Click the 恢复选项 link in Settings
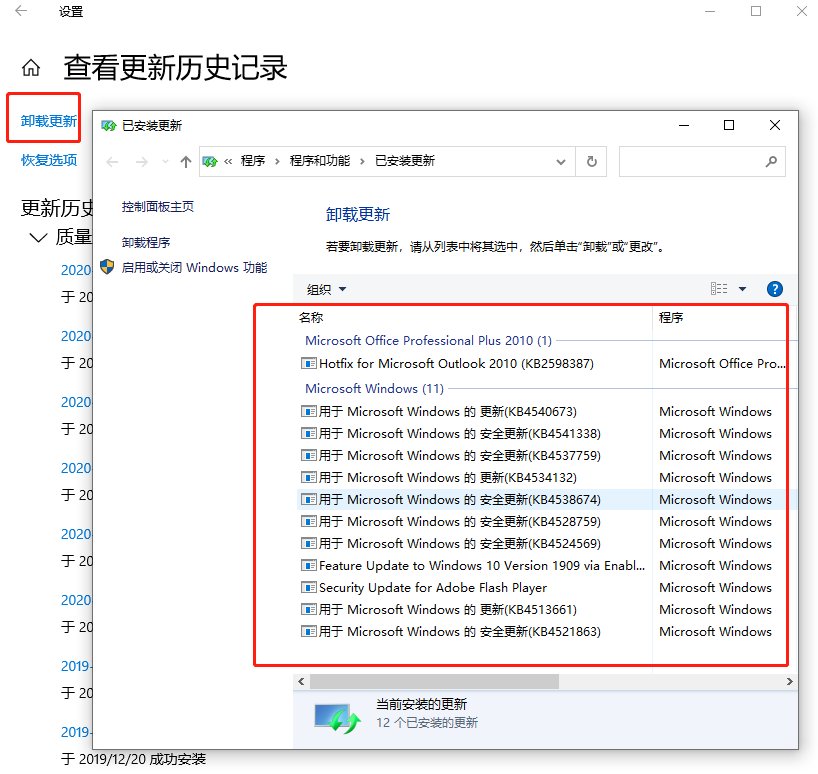Viewport: 818px width, 774px height. [x=49, y=160]
